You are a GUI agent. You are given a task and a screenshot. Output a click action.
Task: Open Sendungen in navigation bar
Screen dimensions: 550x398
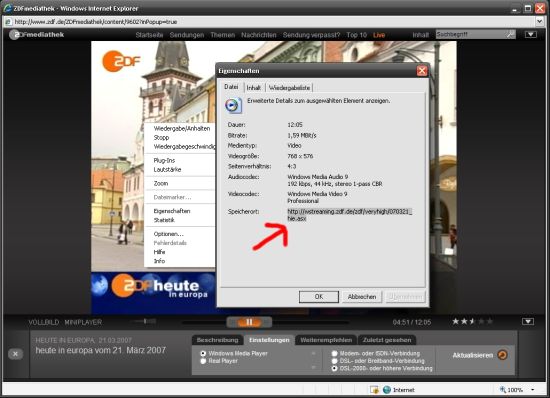point(187,35)
